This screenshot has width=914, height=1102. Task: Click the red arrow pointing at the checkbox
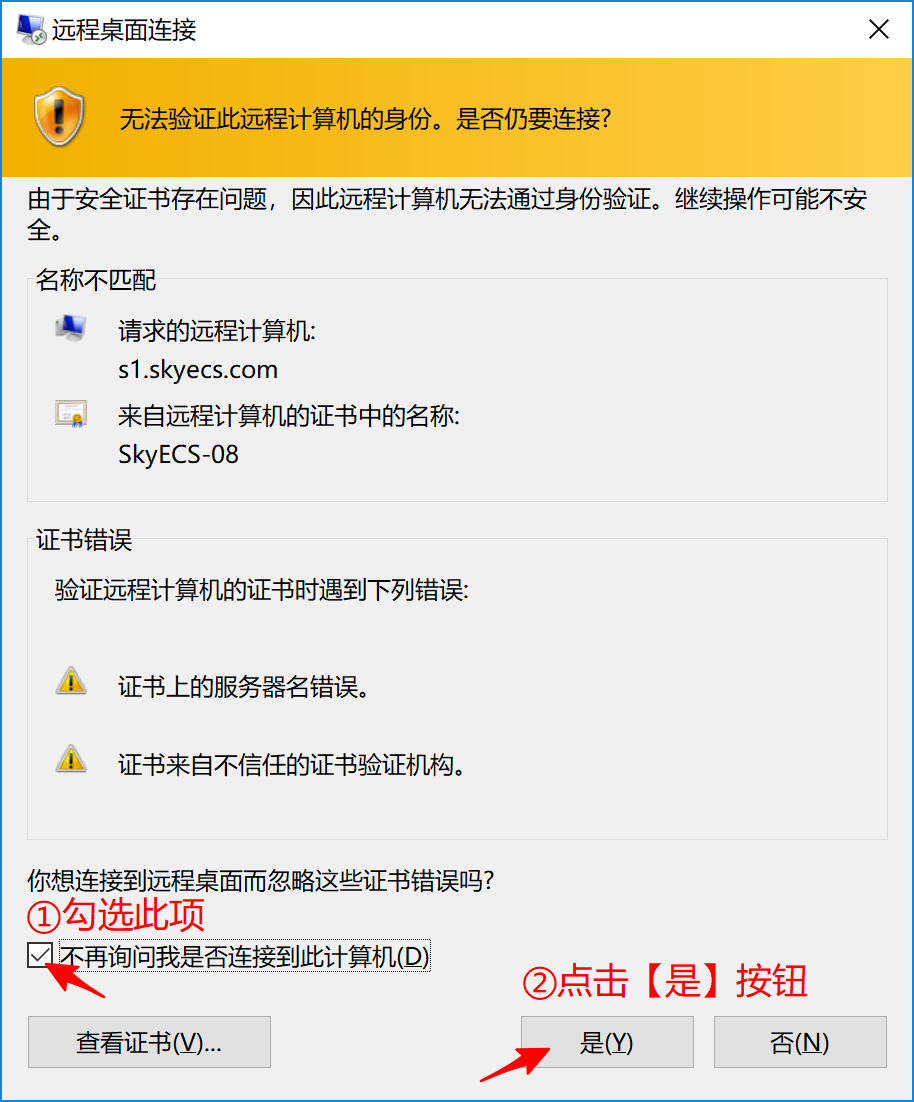pos(74,978)
